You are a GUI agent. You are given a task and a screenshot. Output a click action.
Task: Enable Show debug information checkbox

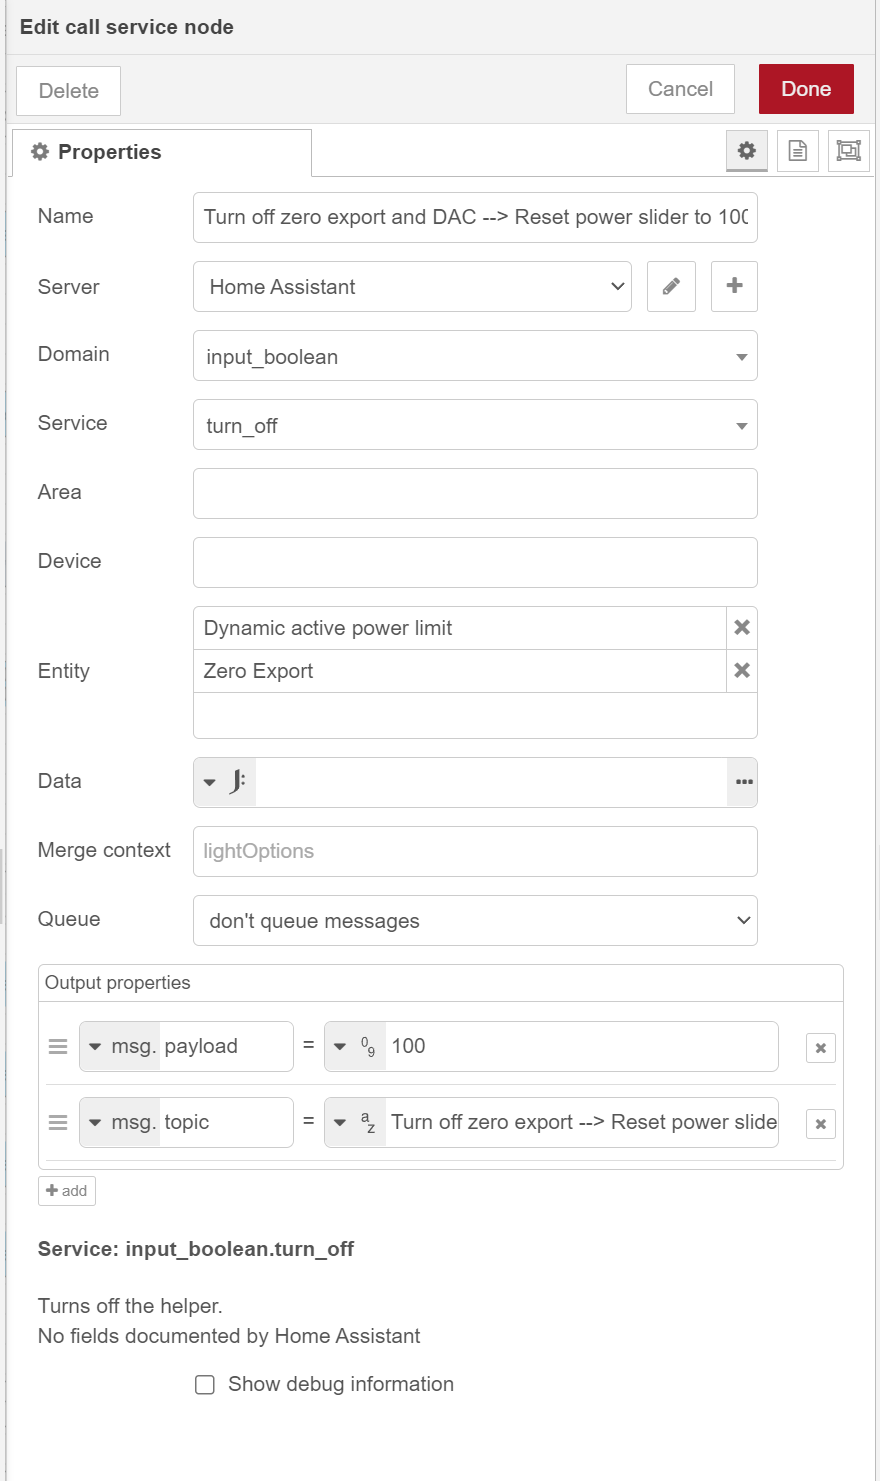(205, 1385)
